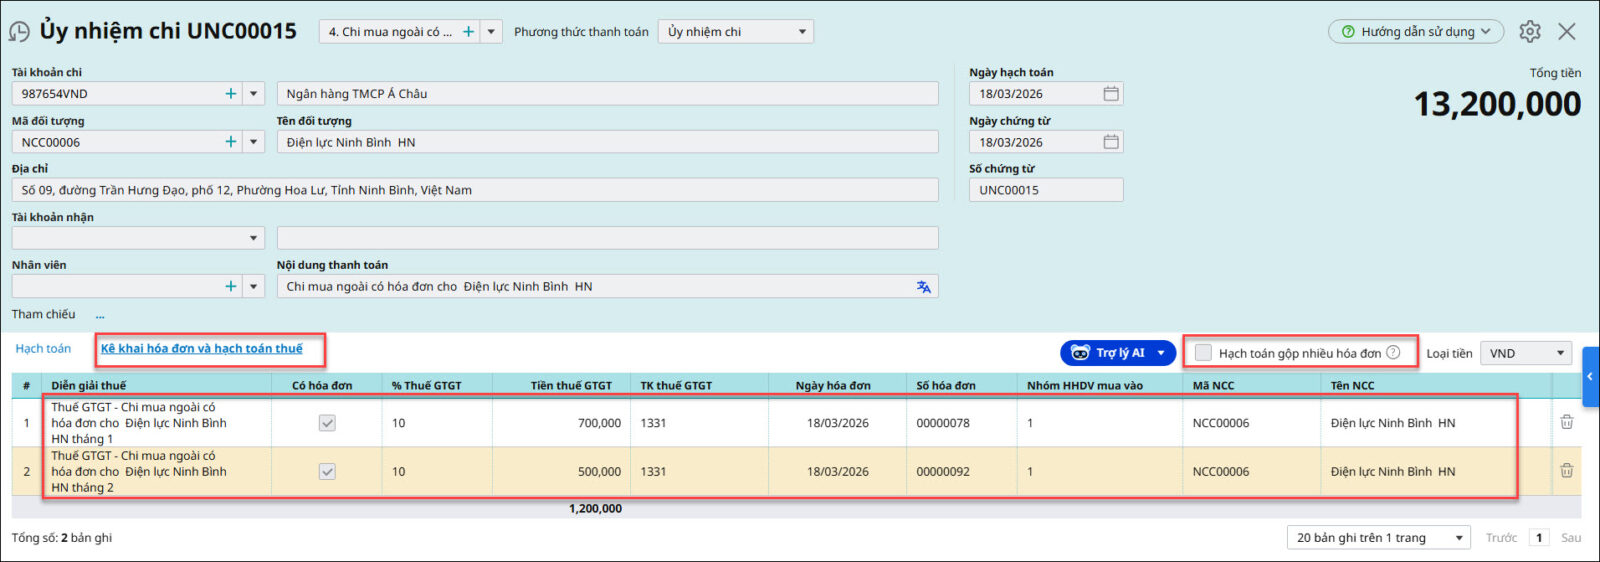This screenshot has width=1600, height=562.
Task: Open Hướng dẫn sử dụng help button
Action: coord(1415,32)
